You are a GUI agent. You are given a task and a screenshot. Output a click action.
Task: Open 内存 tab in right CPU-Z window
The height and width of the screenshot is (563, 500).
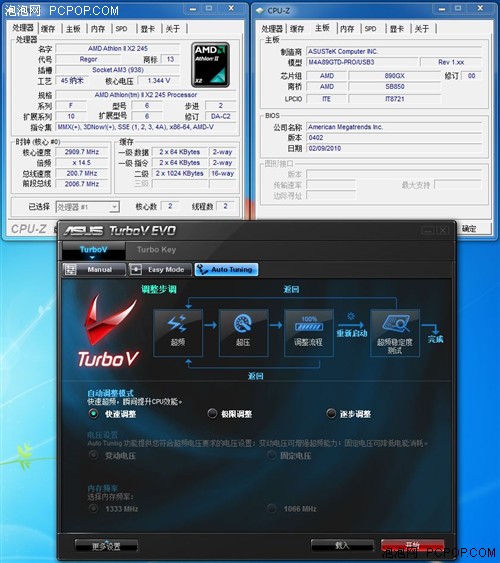coord(347,29)
